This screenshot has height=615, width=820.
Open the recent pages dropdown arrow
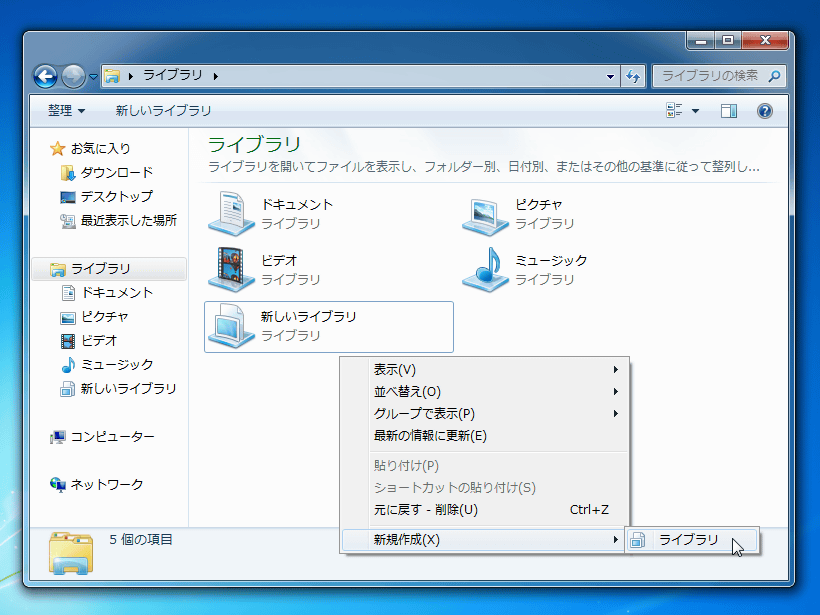pyautogui.click(x=94, y=77)
